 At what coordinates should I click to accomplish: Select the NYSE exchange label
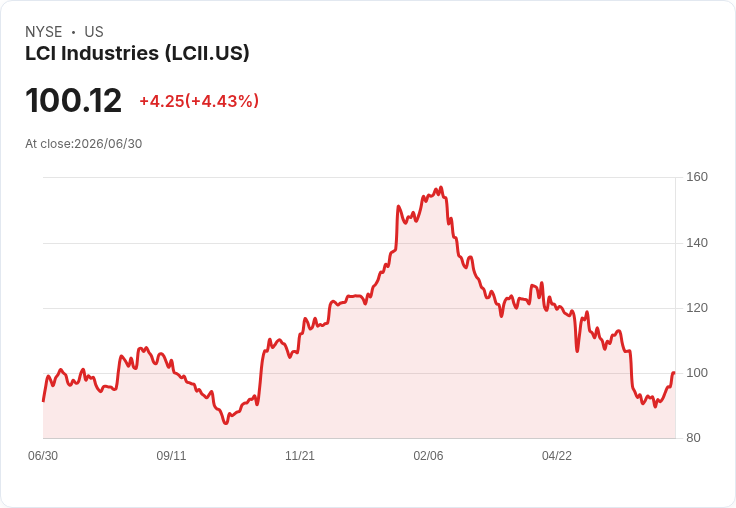pyautogui.click(x=44, y=32)
